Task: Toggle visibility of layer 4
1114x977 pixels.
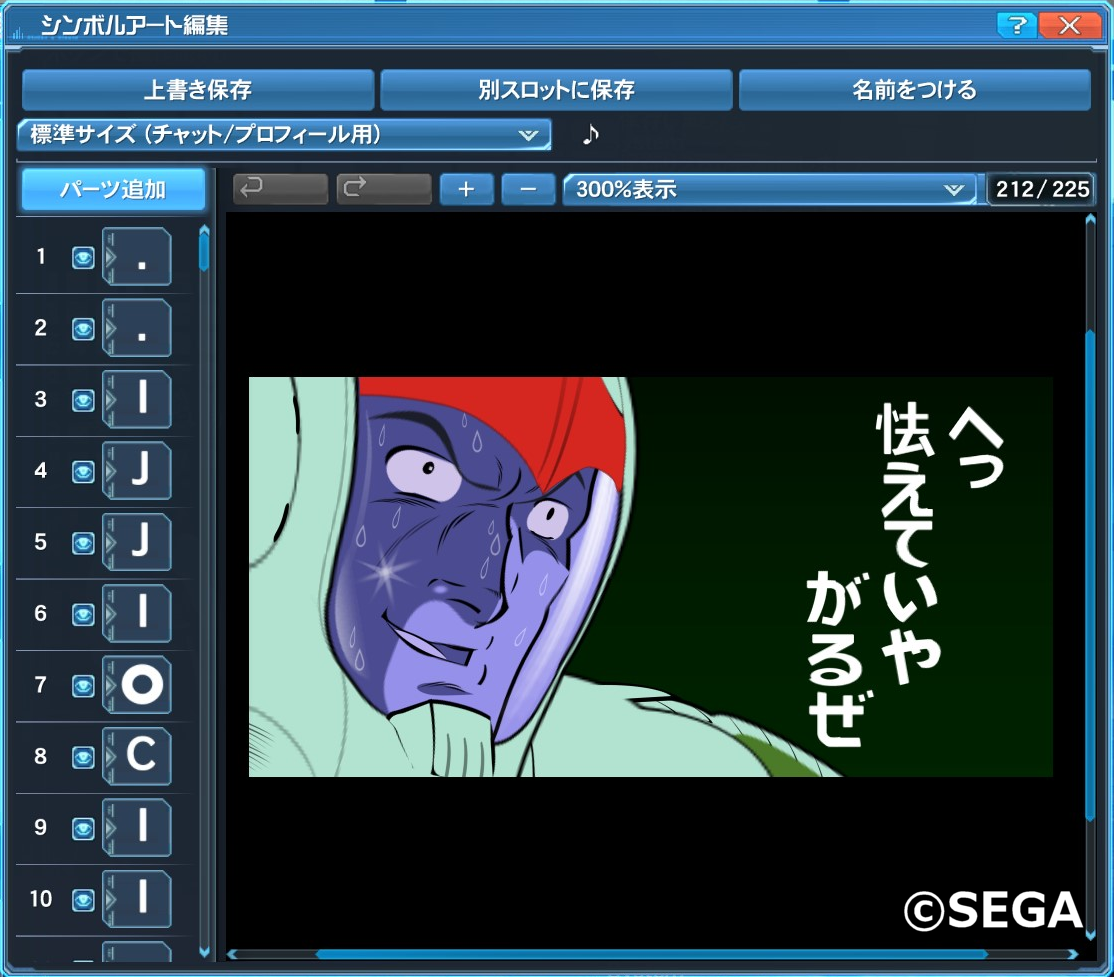Action: coord(83,472)
